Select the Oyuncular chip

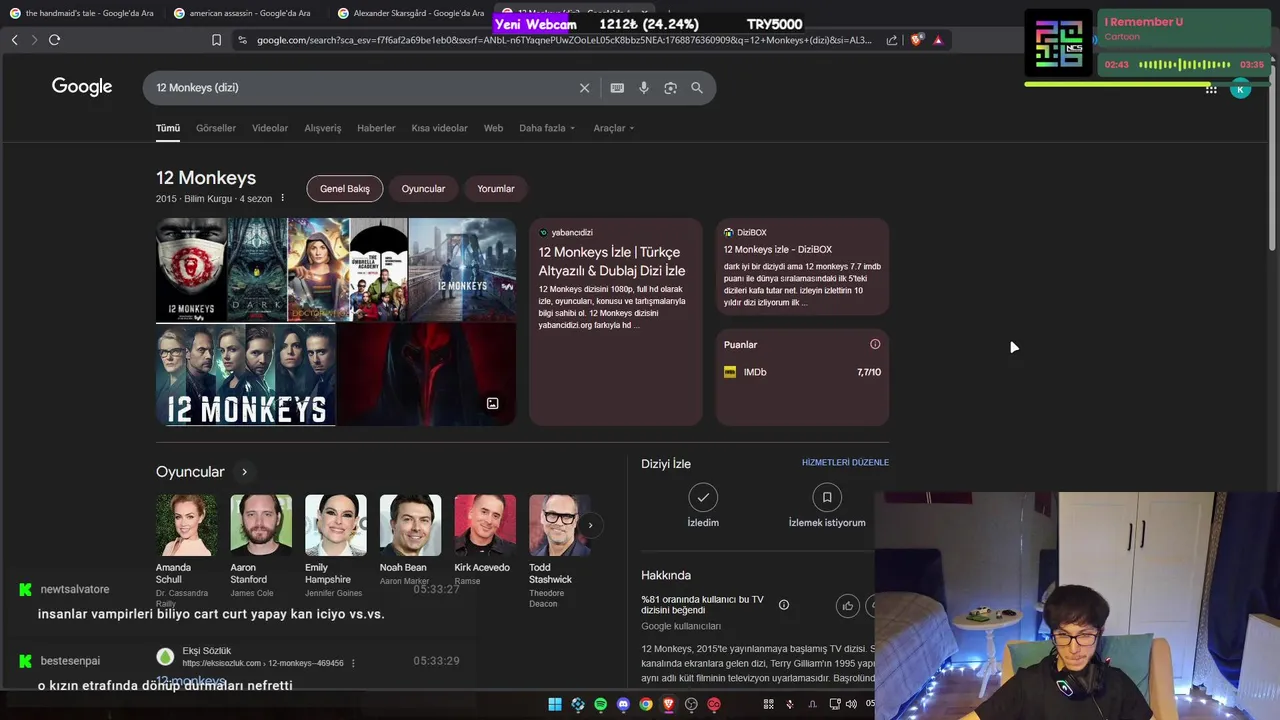tap(423, 188)
